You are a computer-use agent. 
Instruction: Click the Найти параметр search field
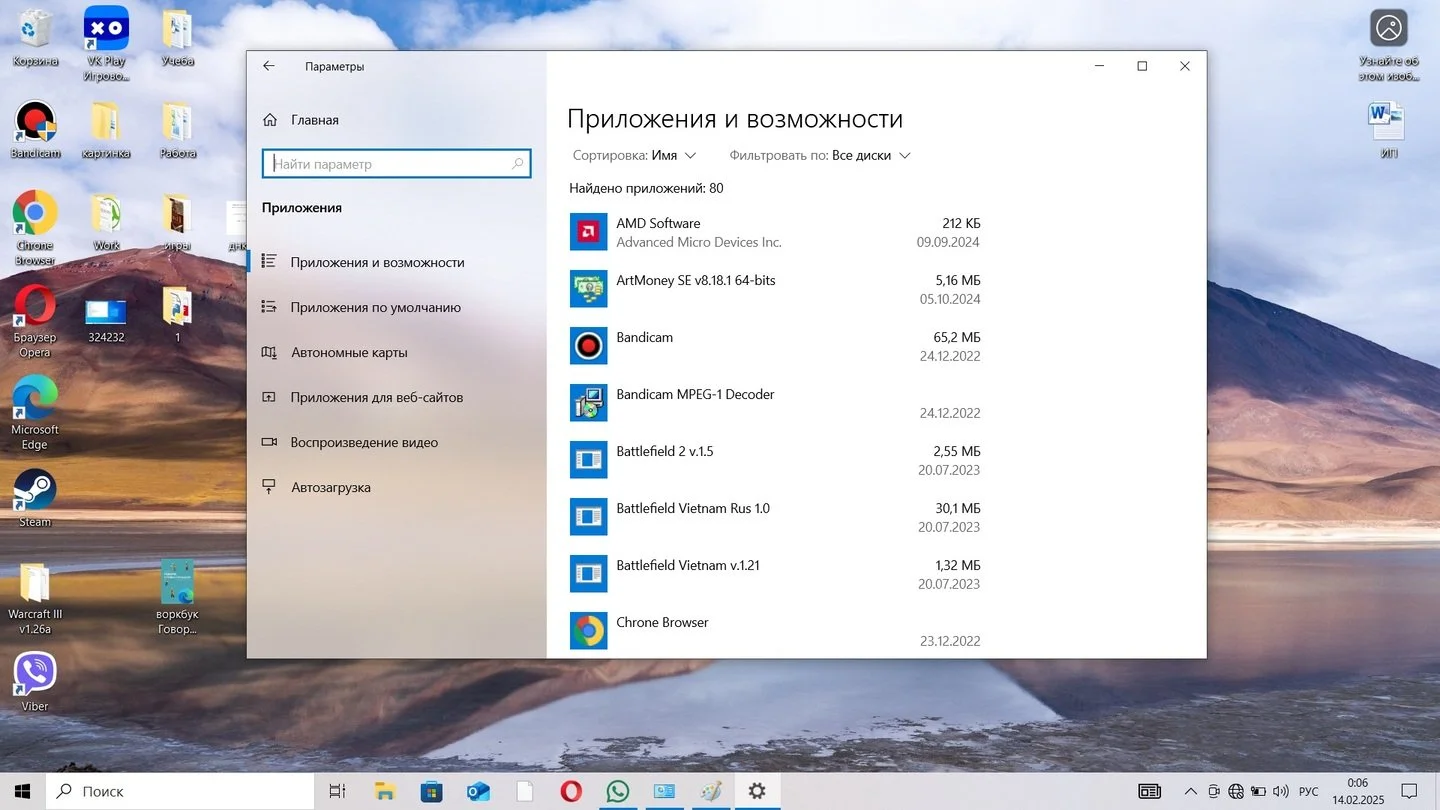coord(396,164)
